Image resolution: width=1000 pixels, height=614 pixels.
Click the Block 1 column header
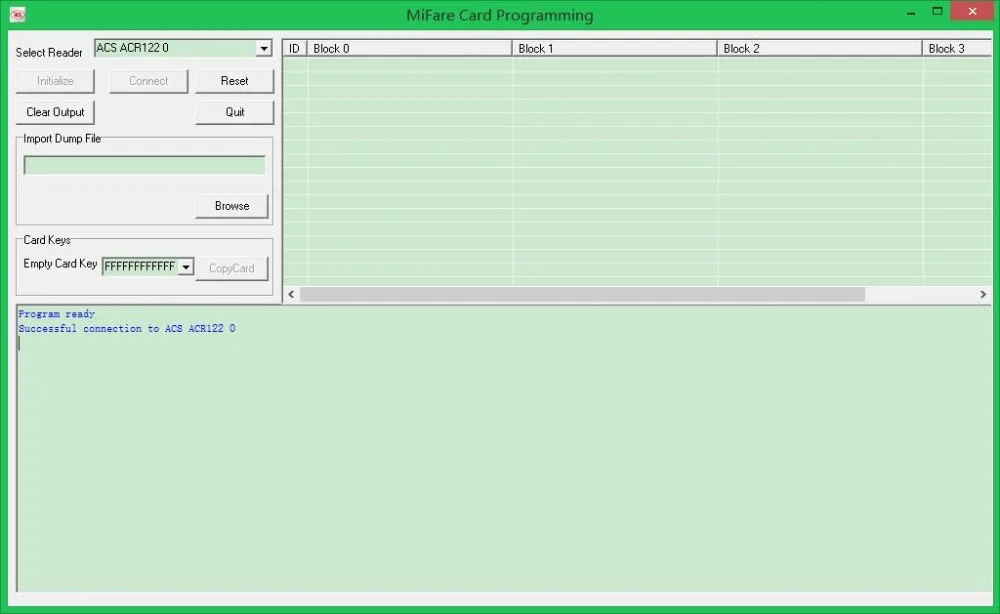pyautogui.click(x=615, y=48)
